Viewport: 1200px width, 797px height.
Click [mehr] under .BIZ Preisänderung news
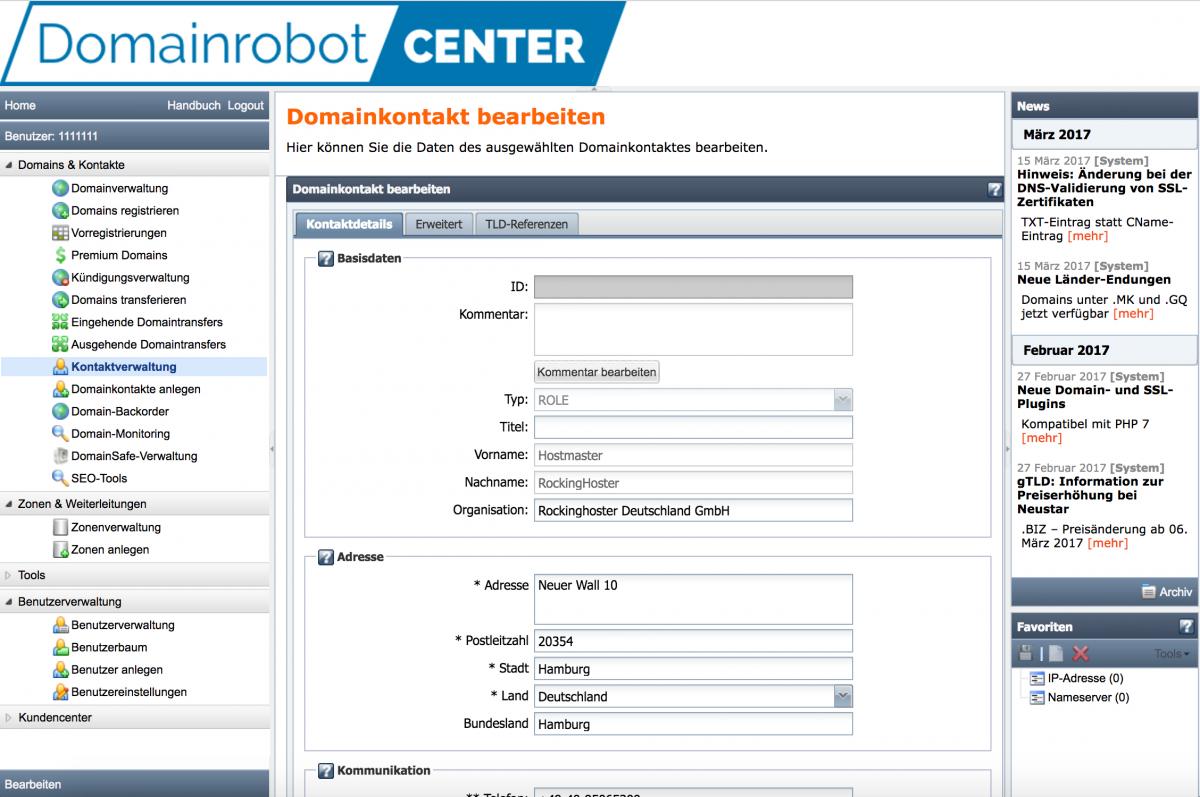pos(1107,543)
